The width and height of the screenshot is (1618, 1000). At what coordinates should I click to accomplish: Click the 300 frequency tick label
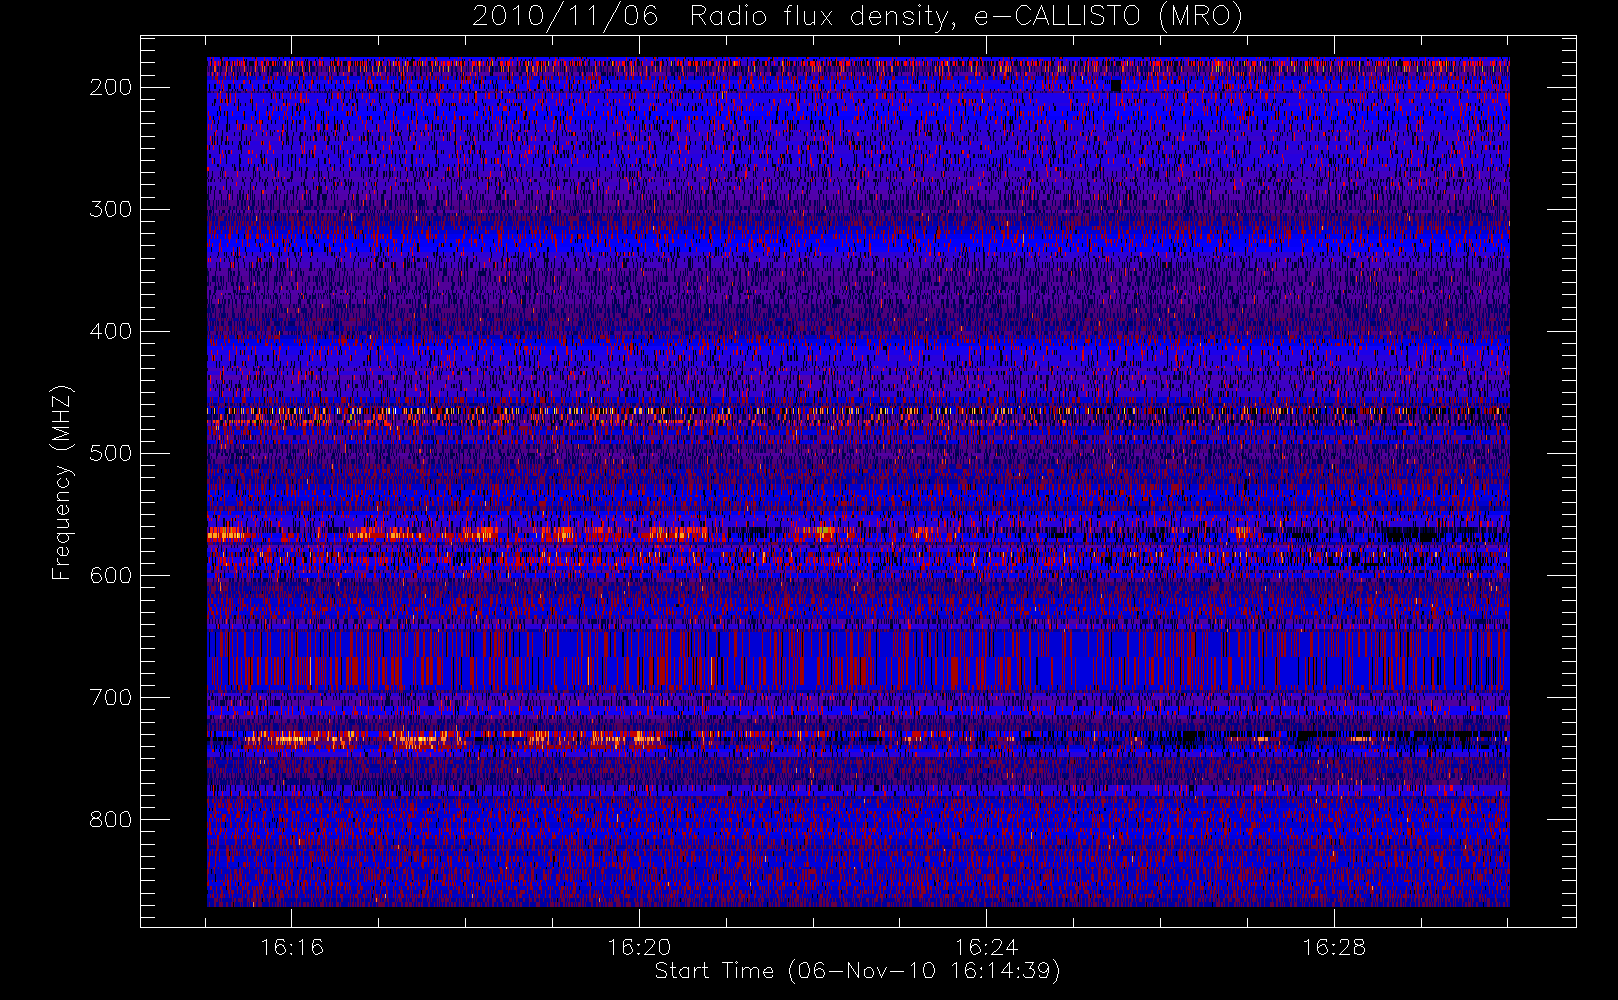pos(111,209)
